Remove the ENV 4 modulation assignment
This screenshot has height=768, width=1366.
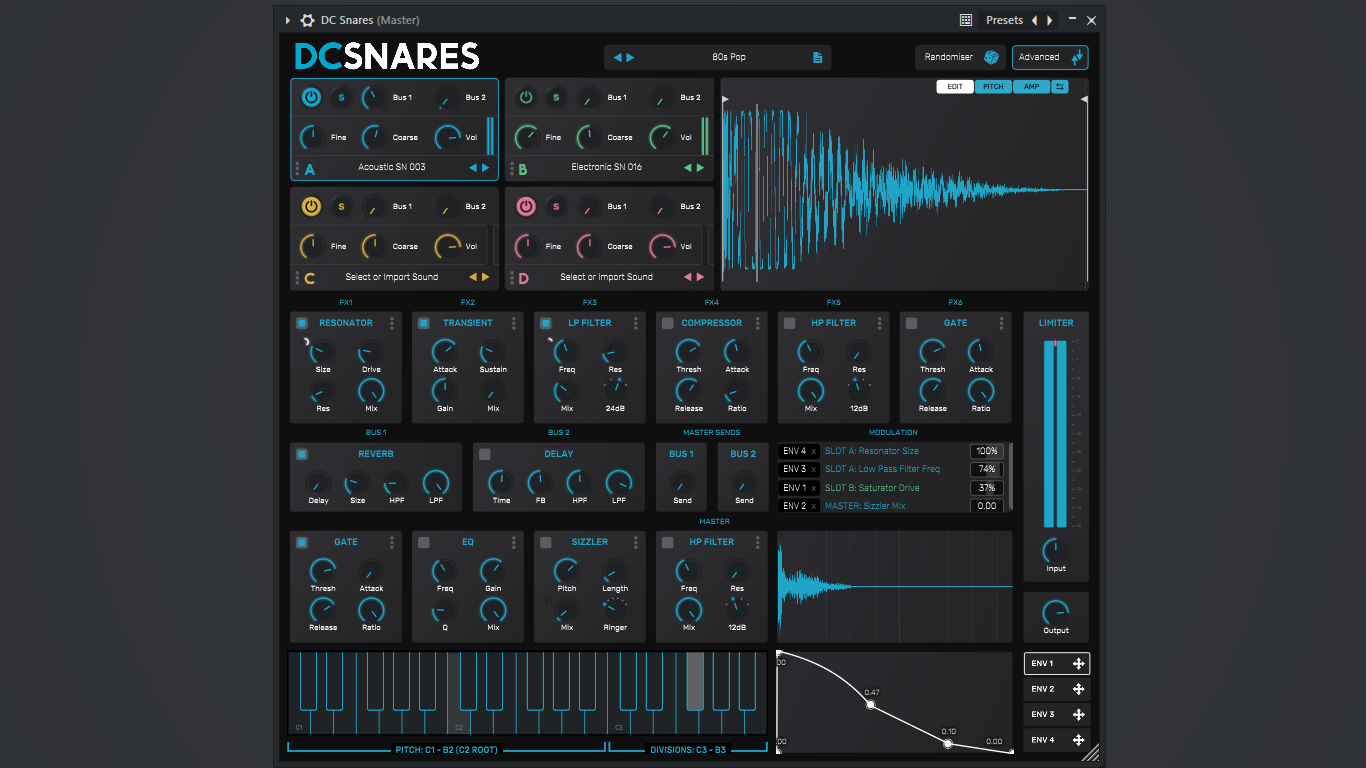813,451
